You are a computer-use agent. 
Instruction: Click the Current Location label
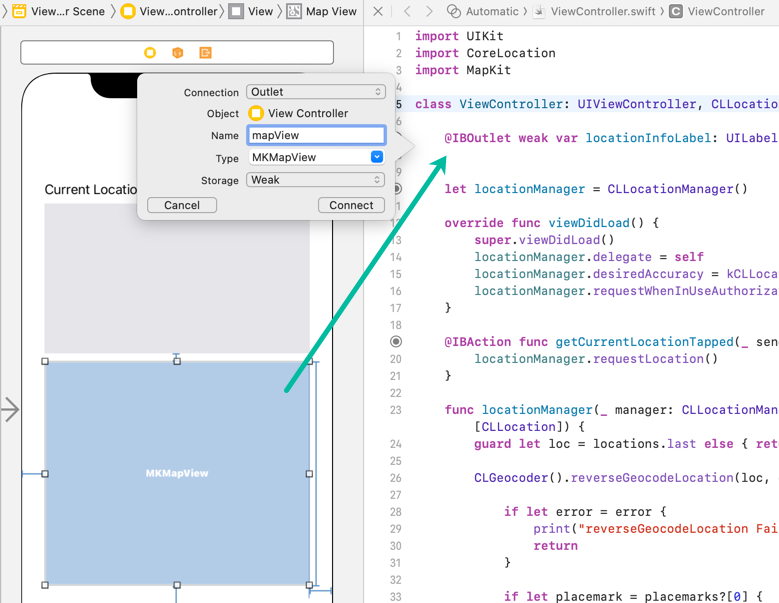tap(91, 189)
